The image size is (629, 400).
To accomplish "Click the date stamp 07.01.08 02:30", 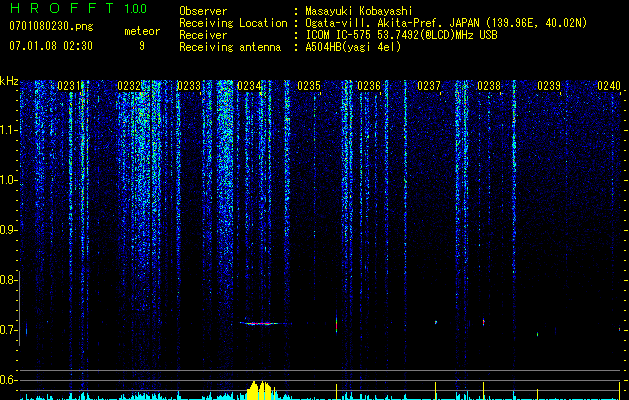I will coord(51,46).
